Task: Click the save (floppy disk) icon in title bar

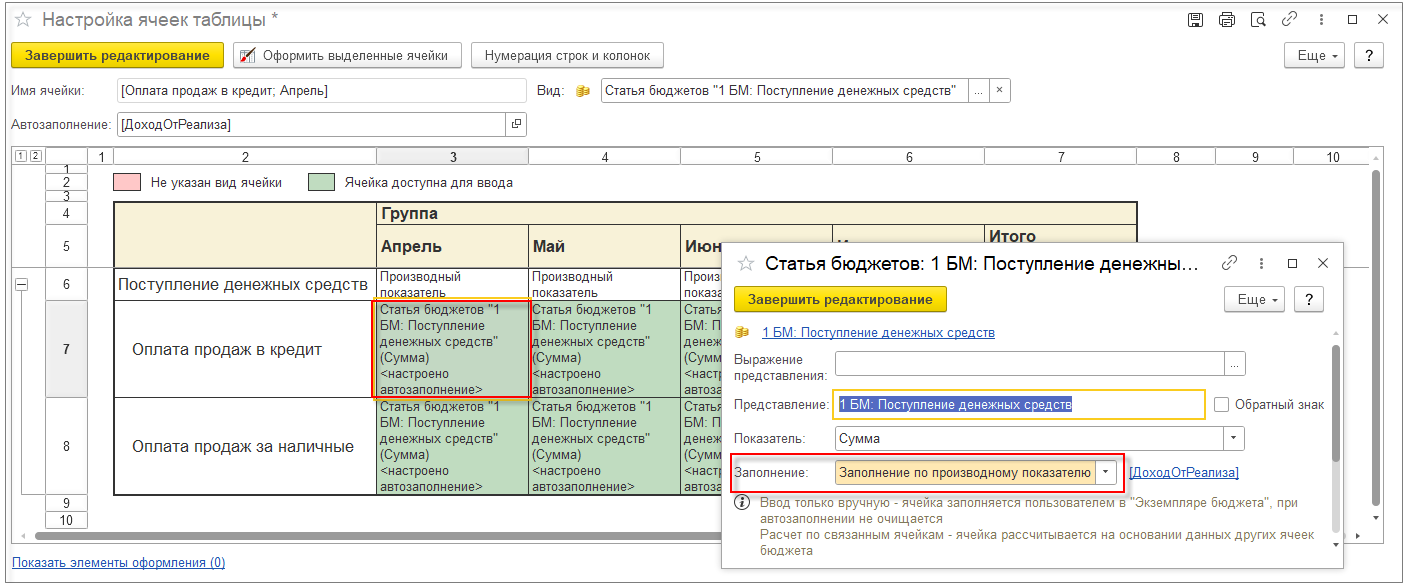Action: 1194,19
